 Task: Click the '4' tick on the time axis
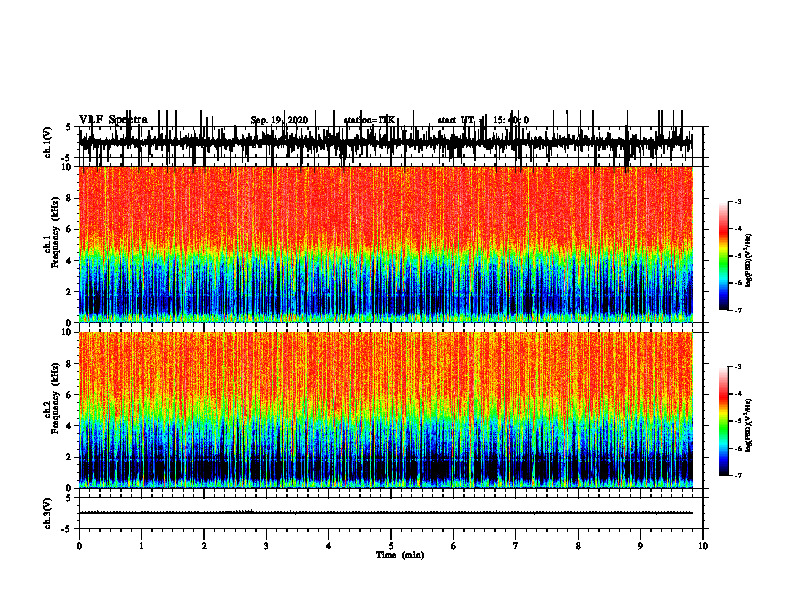click(329, 546)
